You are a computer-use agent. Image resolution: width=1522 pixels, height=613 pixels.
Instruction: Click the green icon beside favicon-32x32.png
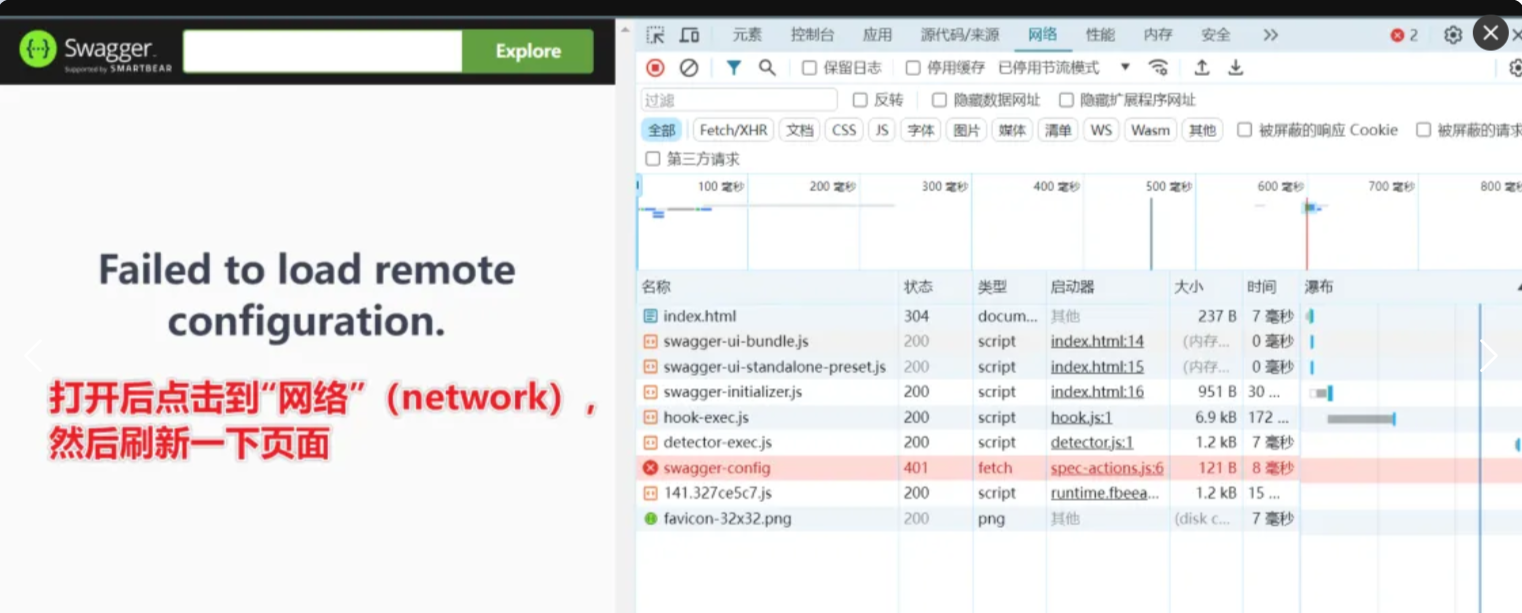click(651, 519)
